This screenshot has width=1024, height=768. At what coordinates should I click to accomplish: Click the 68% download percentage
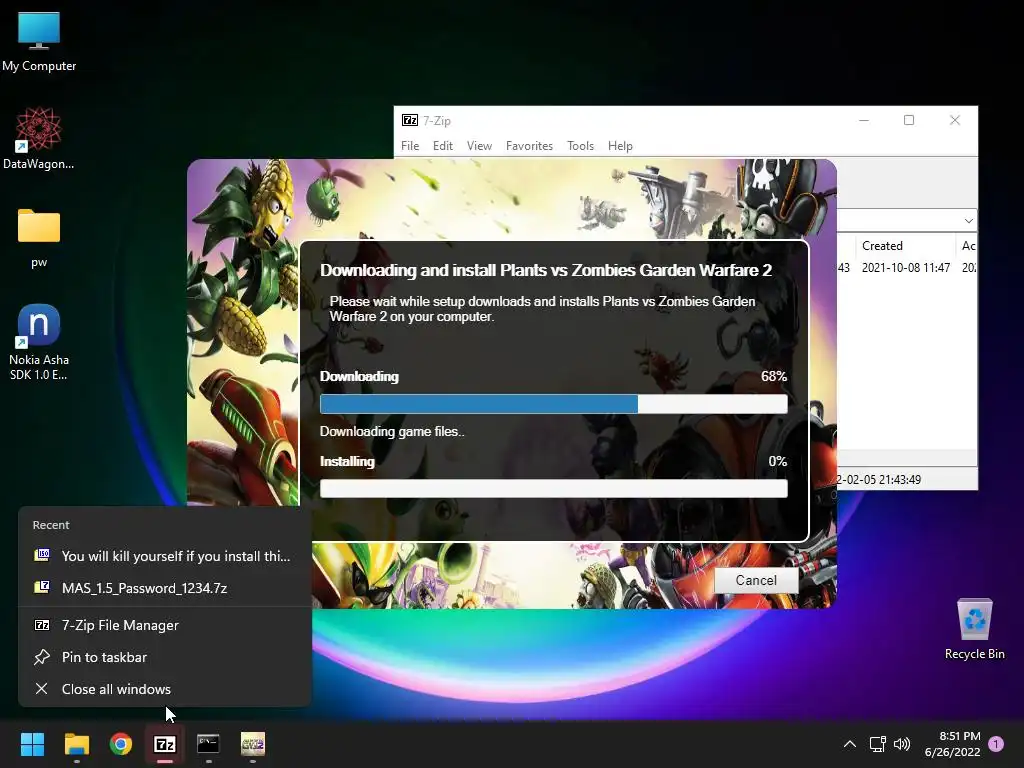[774, 376]
